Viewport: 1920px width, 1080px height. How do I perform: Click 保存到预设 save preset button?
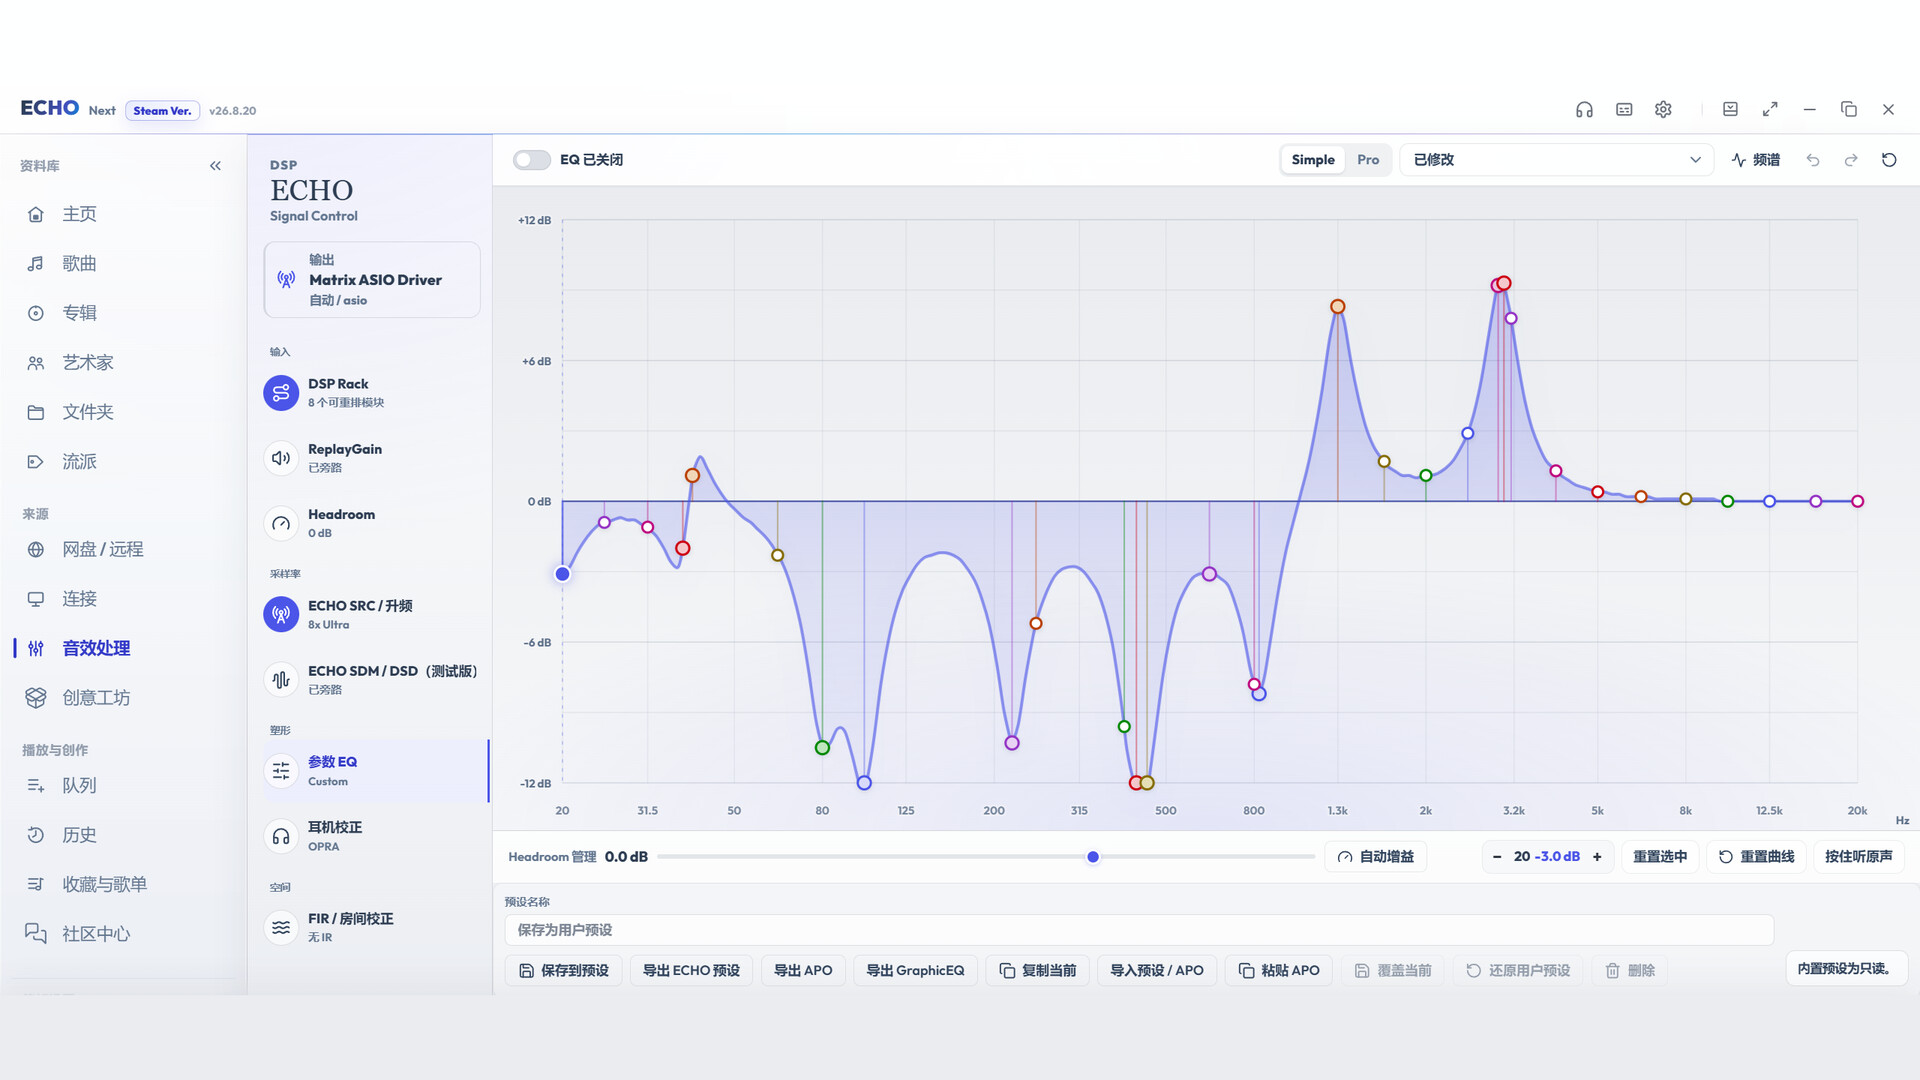click(x=564, y=971)
